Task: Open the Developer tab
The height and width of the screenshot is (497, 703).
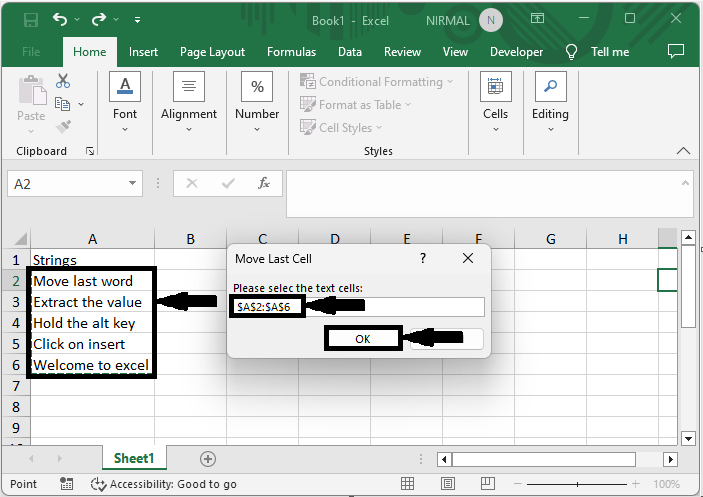Action: click(516, 52)
